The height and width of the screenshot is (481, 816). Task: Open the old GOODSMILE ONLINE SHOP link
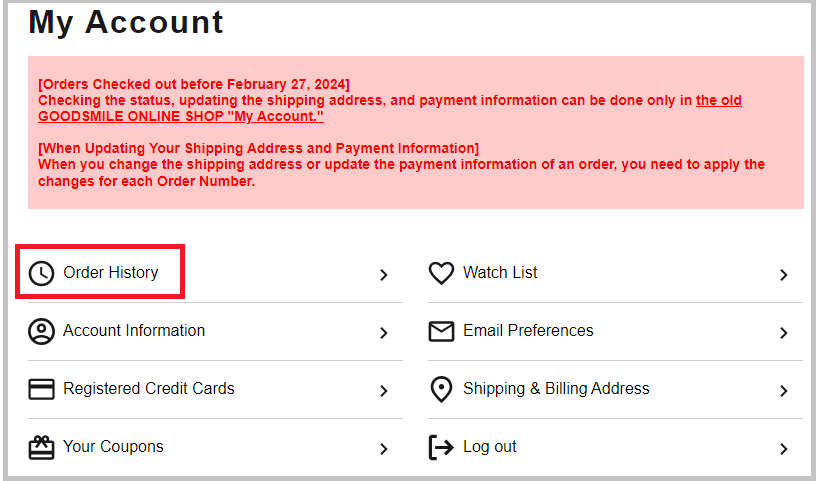click(390, 108)
